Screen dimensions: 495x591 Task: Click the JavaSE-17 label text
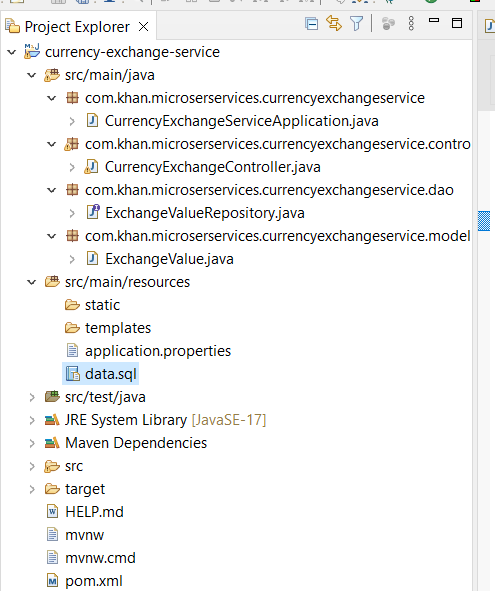[x=229, y=420]
